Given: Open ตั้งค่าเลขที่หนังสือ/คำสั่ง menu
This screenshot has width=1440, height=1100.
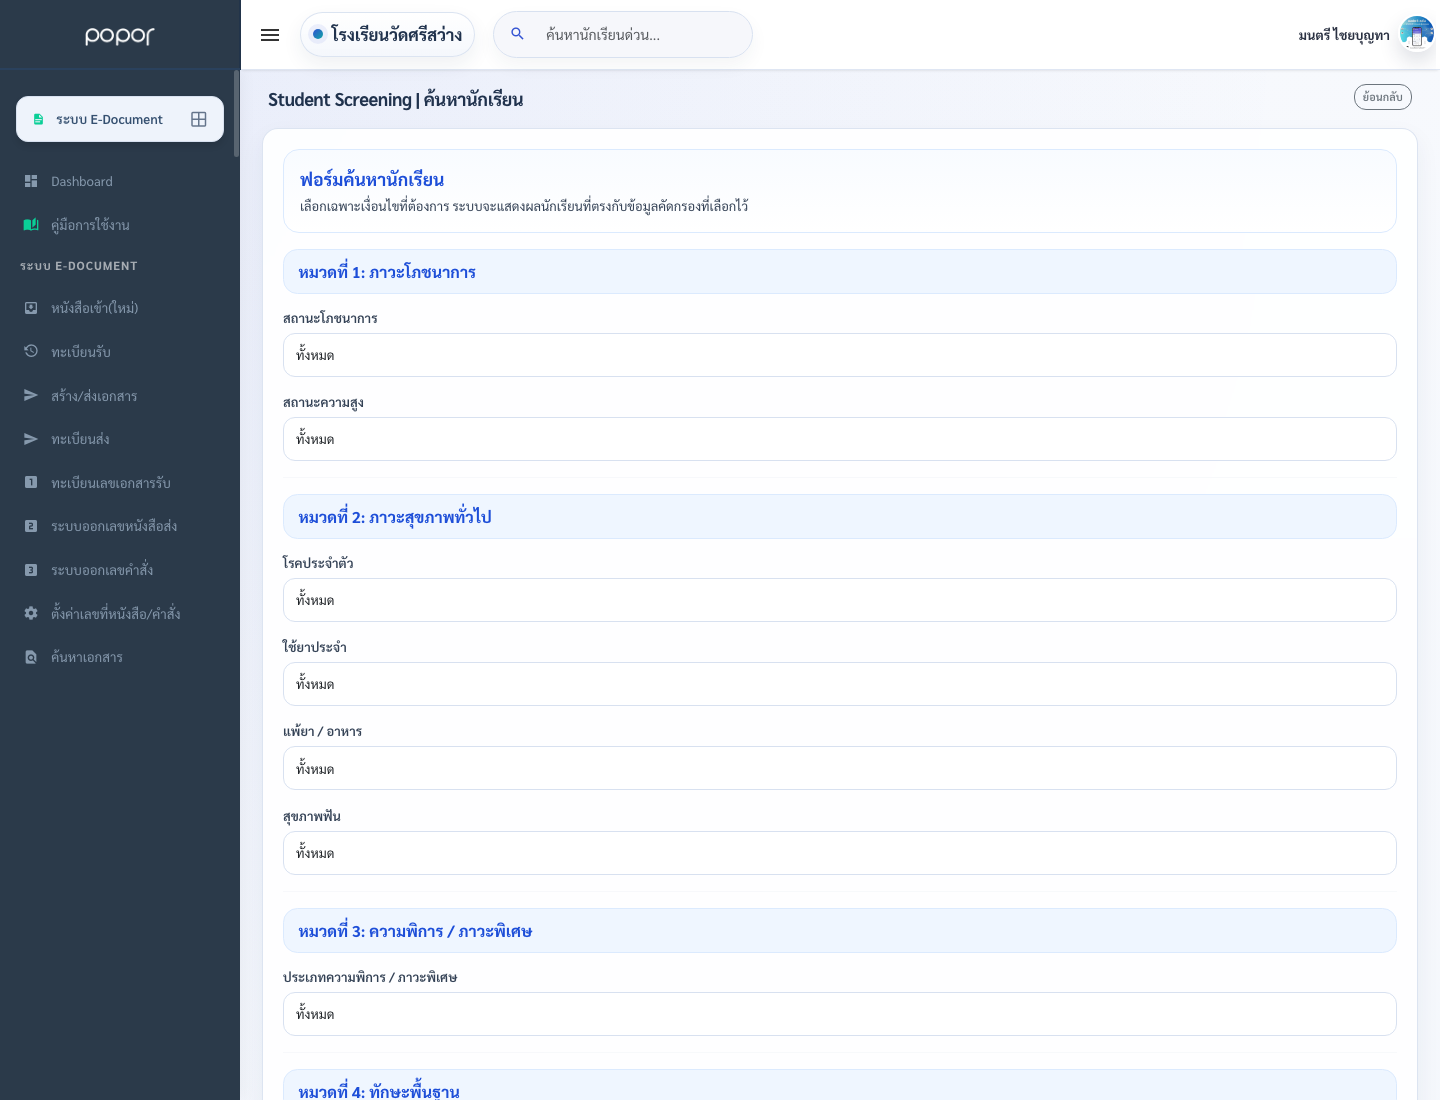Looking at the screenshot, I should [x=120, y=613].
